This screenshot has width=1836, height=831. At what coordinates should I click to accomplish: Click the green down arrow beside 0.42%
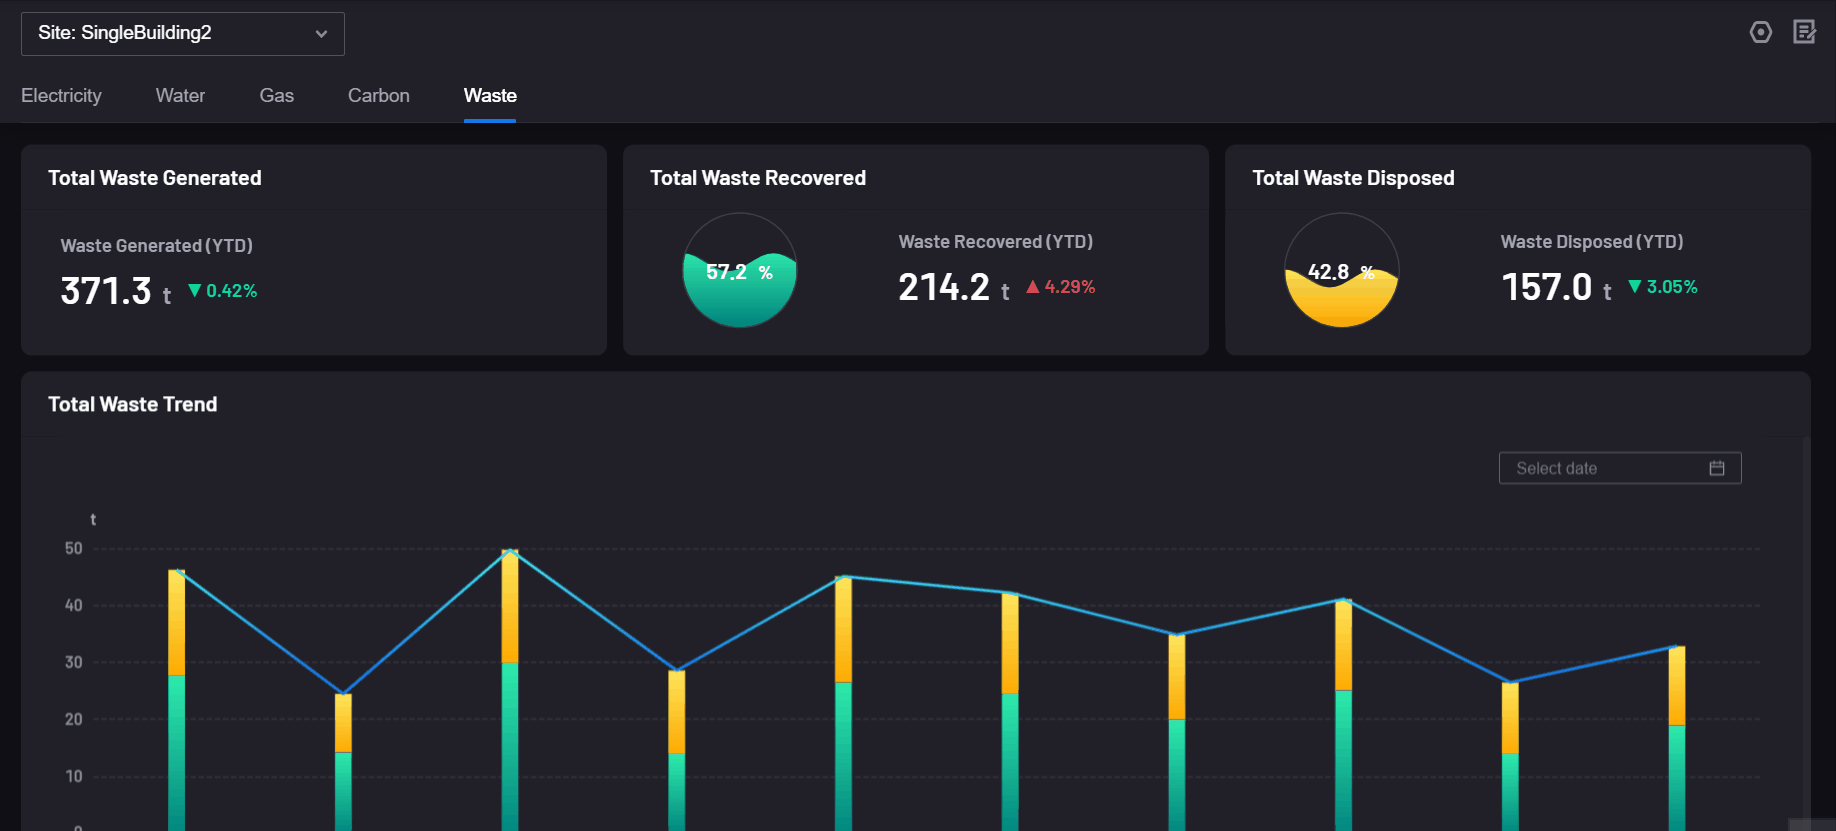pos(195,291)
